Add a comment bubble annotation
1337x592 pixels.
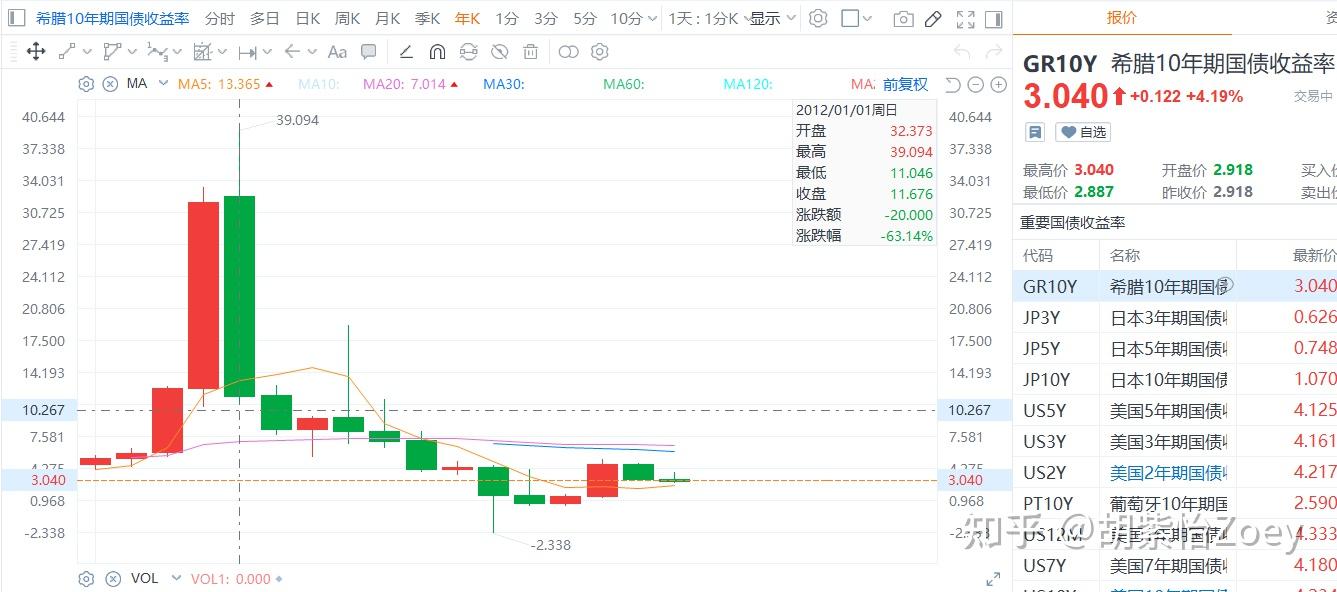pos(369,52)
